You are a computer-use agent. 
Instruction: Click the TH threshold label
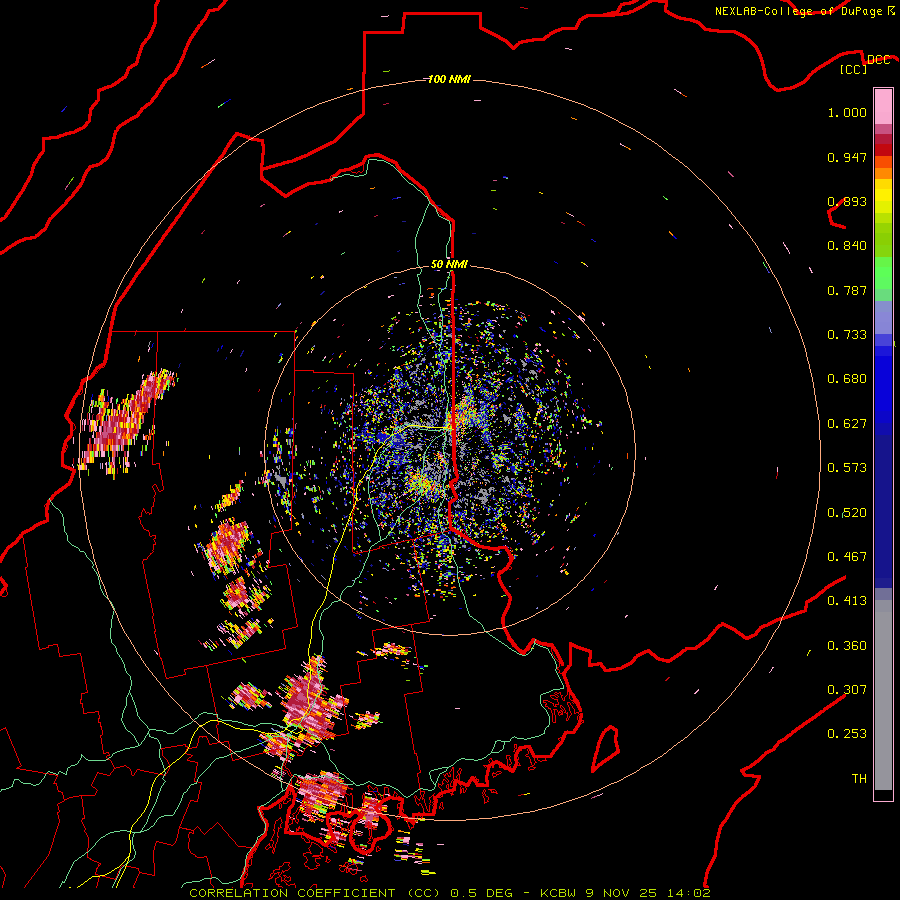point(859,779)
